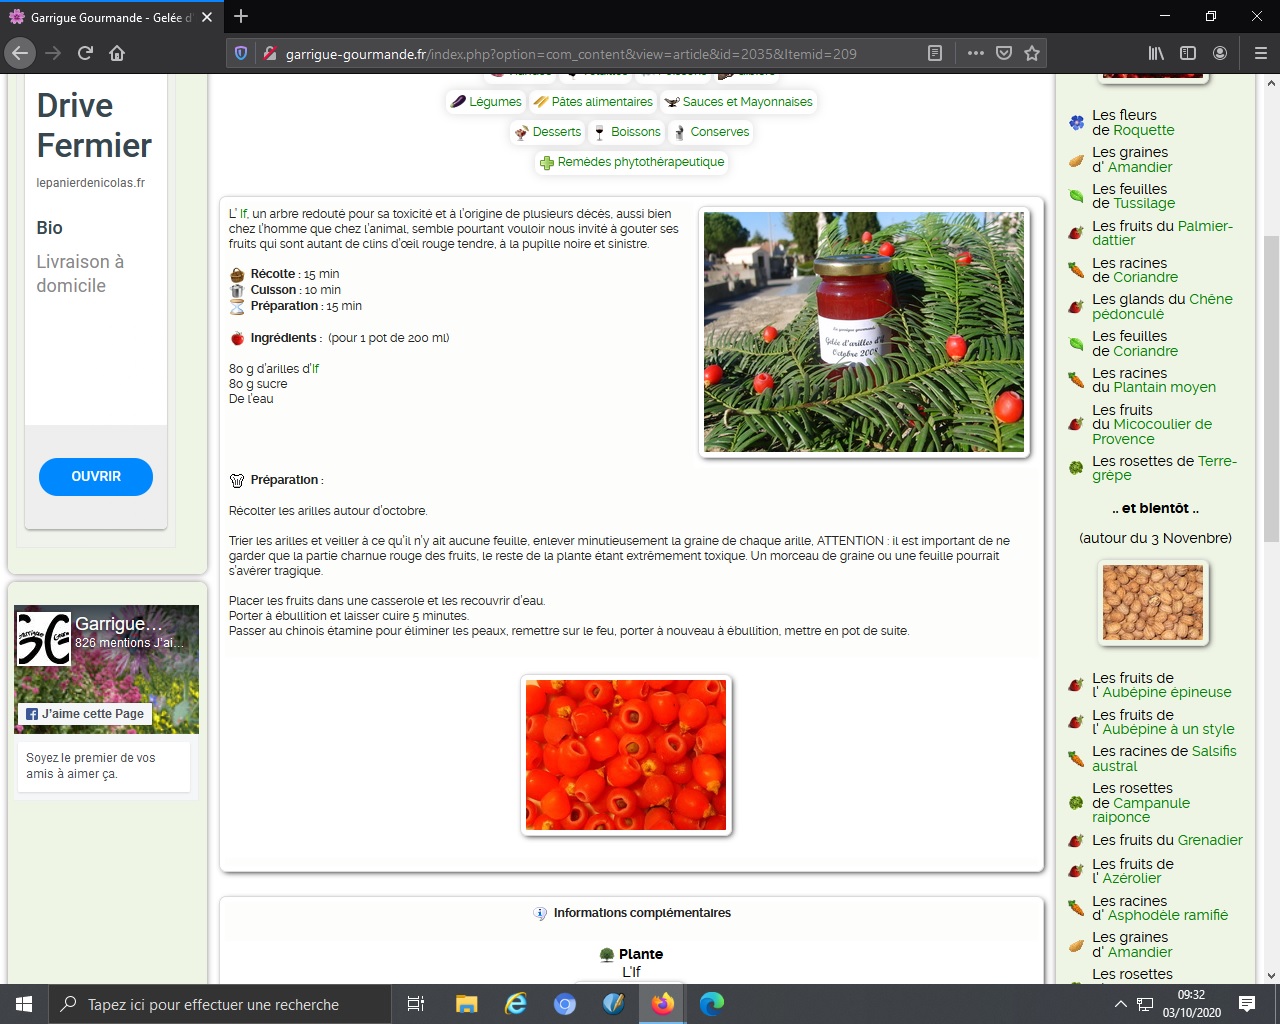Reload the current page
This screenshot has width=1280, height=1024.
pyautogui.click(x=85, y=53)
